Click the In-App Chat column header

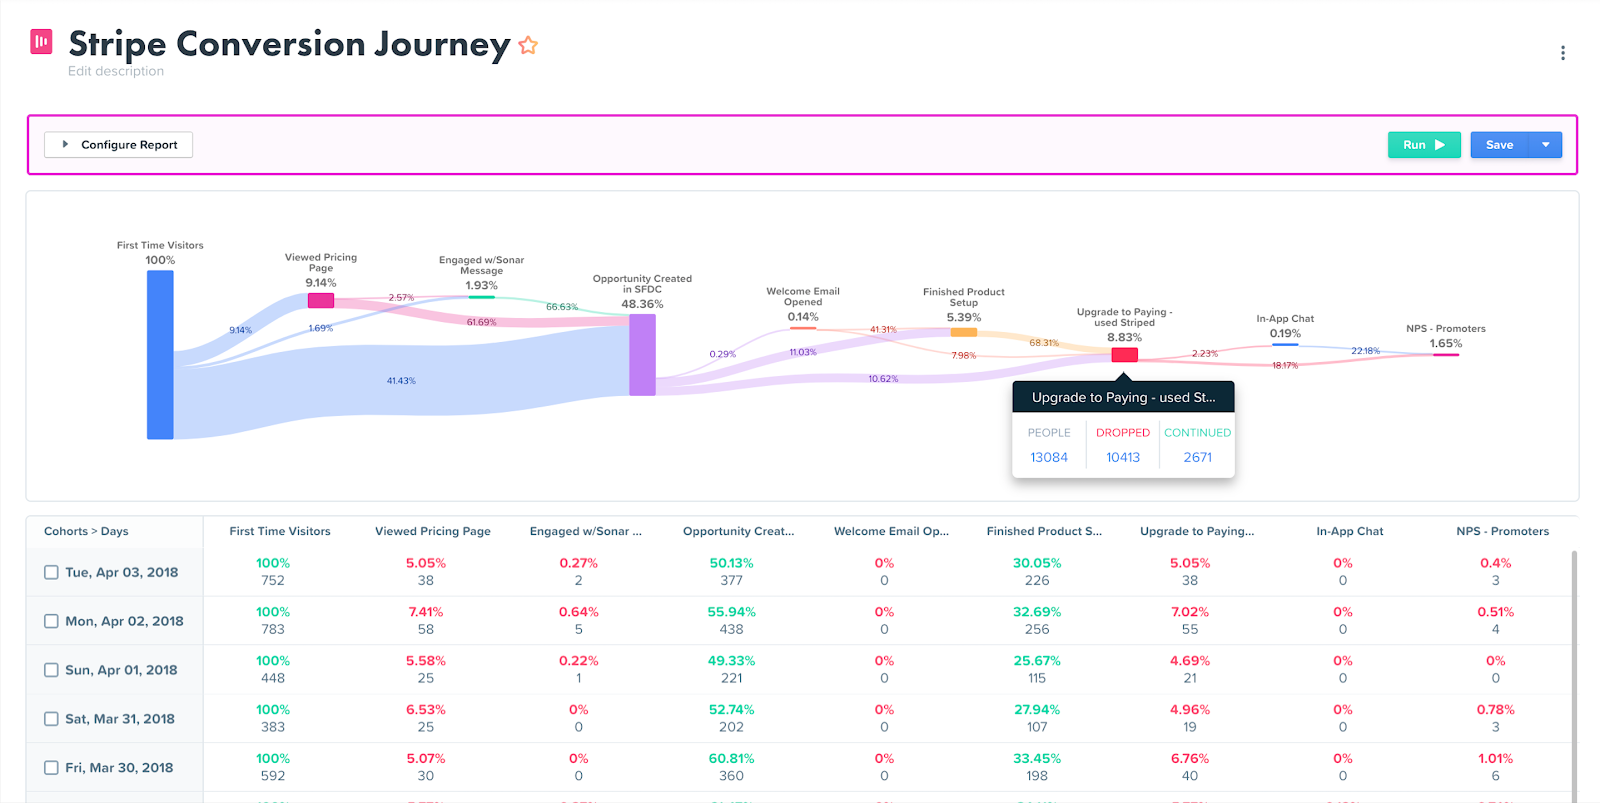[1350, 531]
